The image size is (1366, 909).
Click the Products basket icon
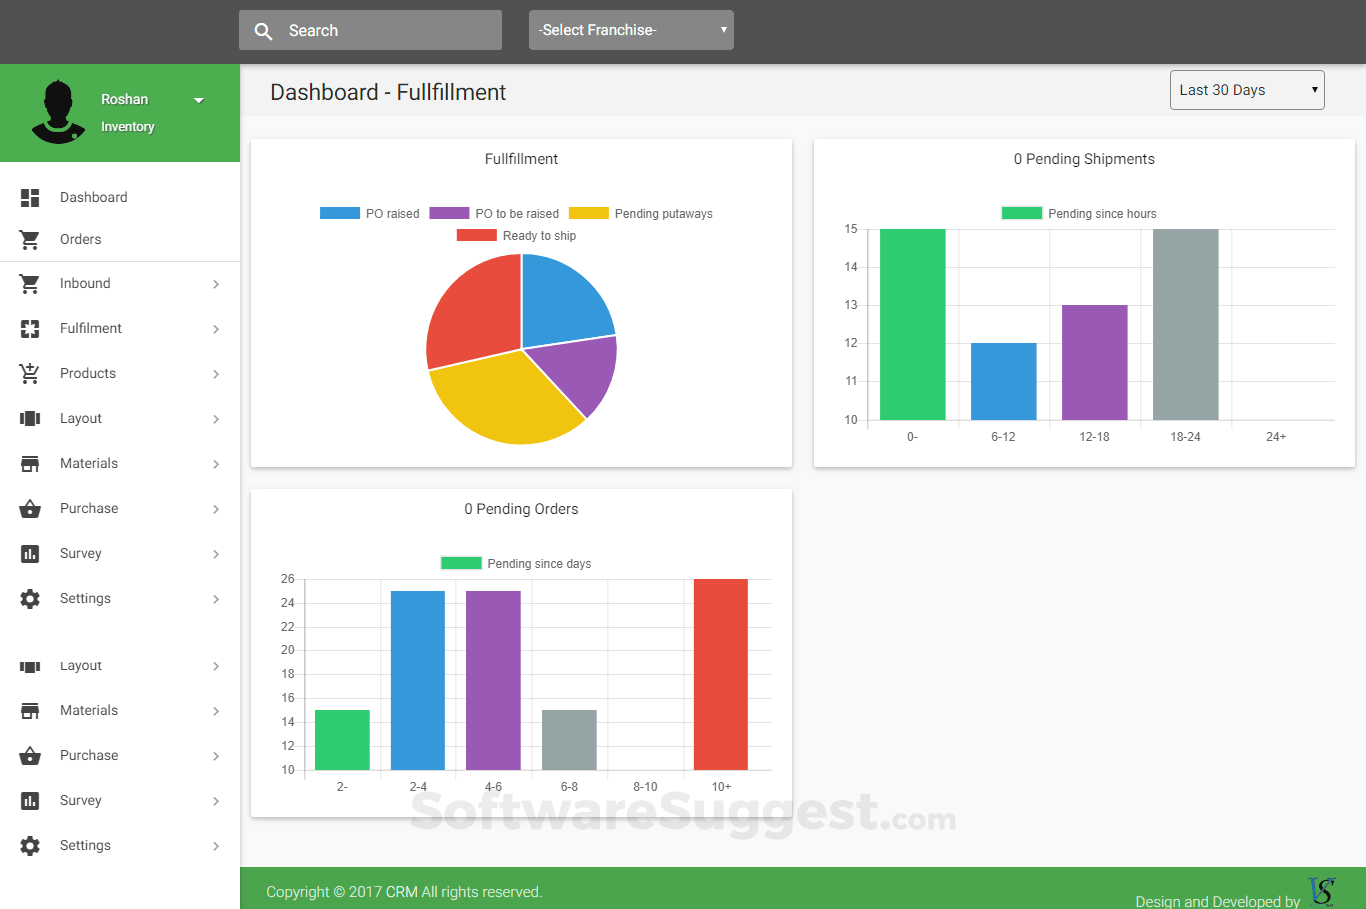[30, 373]
